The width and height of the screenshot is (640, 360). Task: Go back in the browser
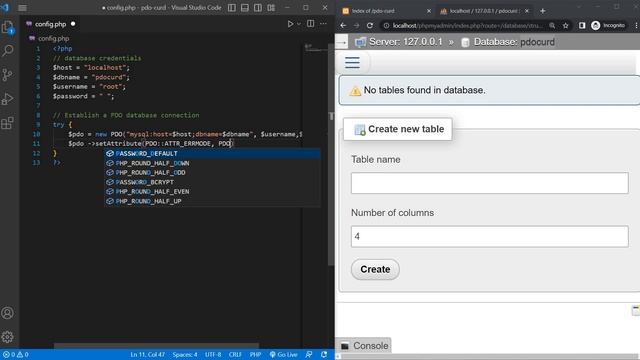[343, 25]
